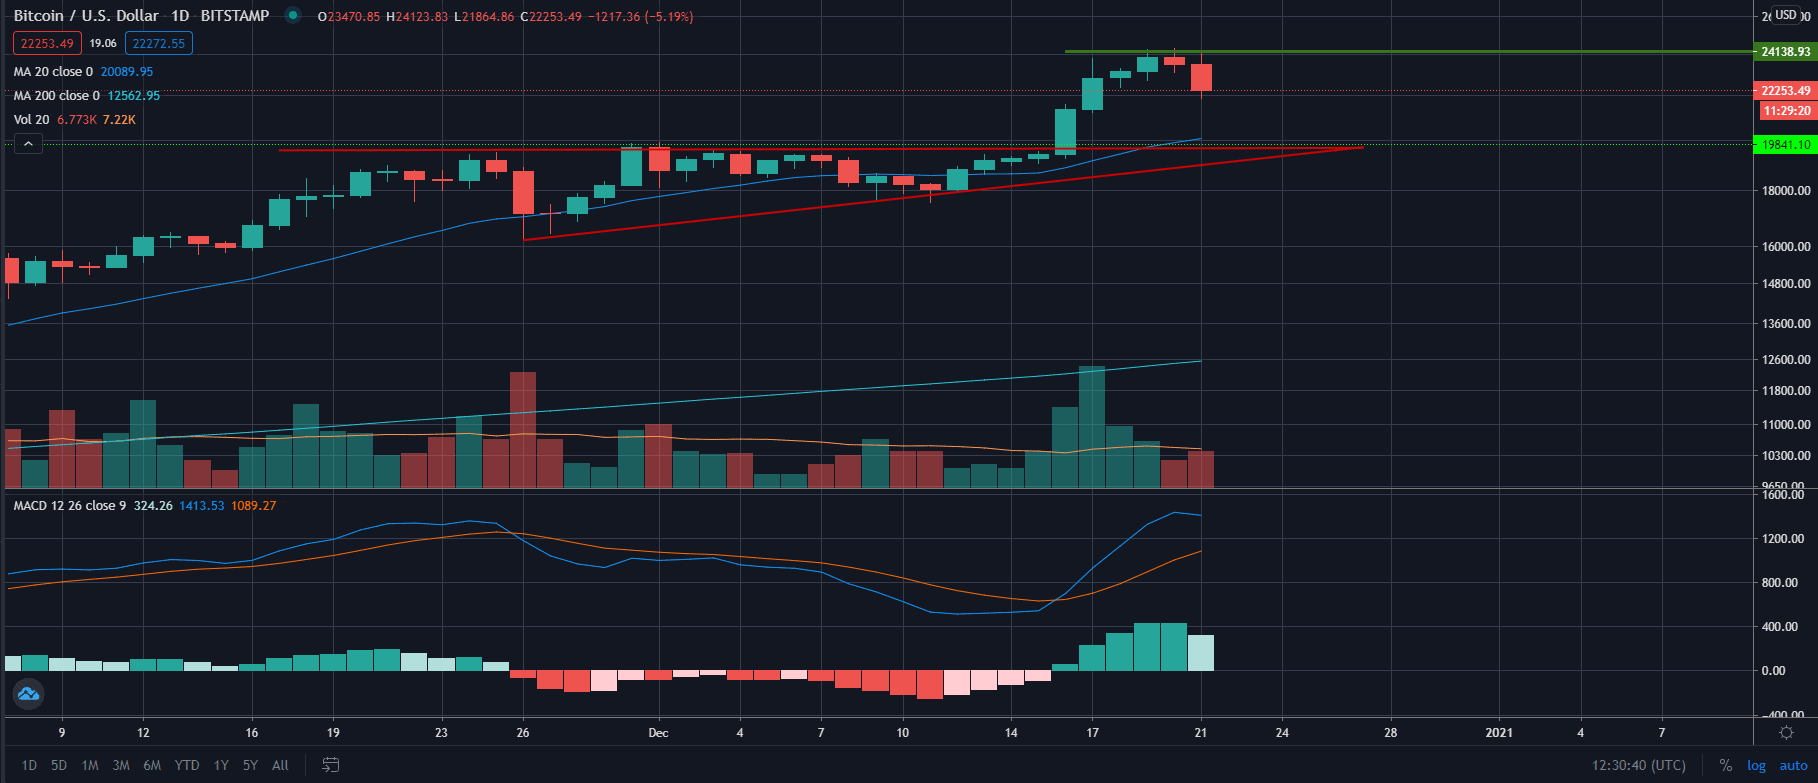Click the red sell price 22253.49 button
Viewport: 1818px width, 783px height.
[x=47, y=43]
